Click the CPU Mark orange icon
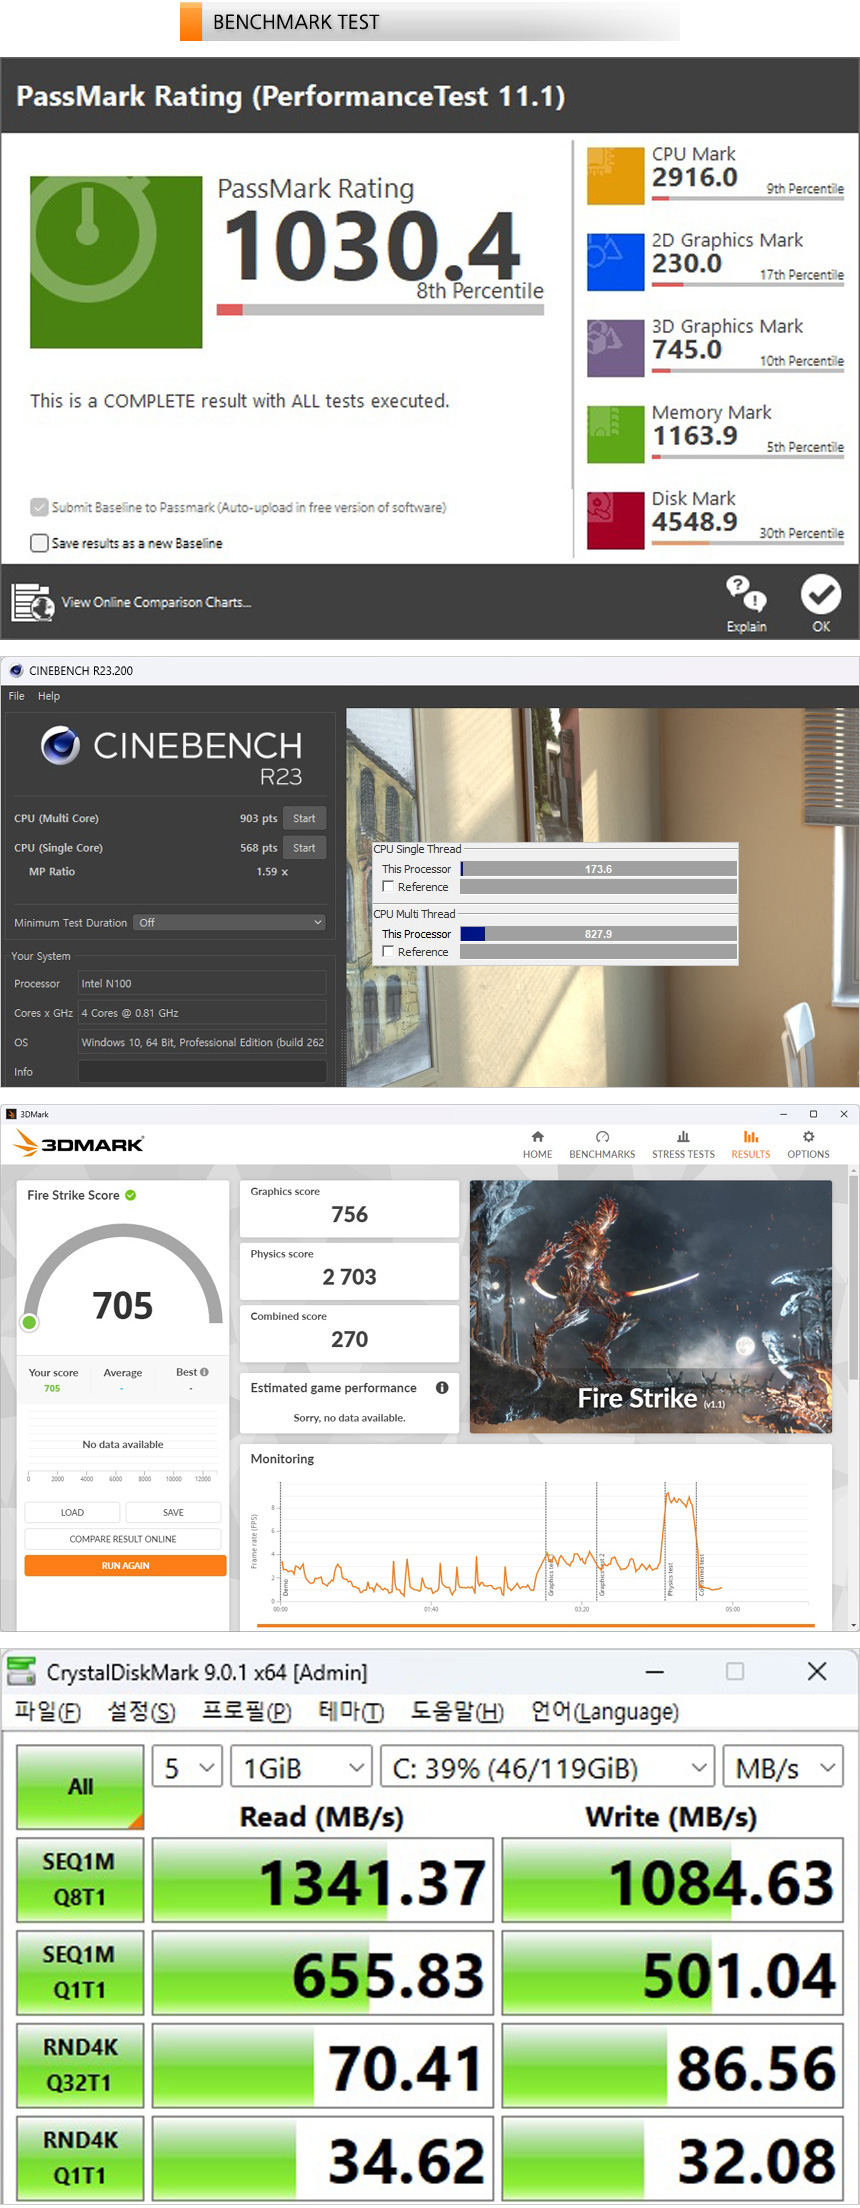Screen dimensions: 860x2208 click(615, 176)
